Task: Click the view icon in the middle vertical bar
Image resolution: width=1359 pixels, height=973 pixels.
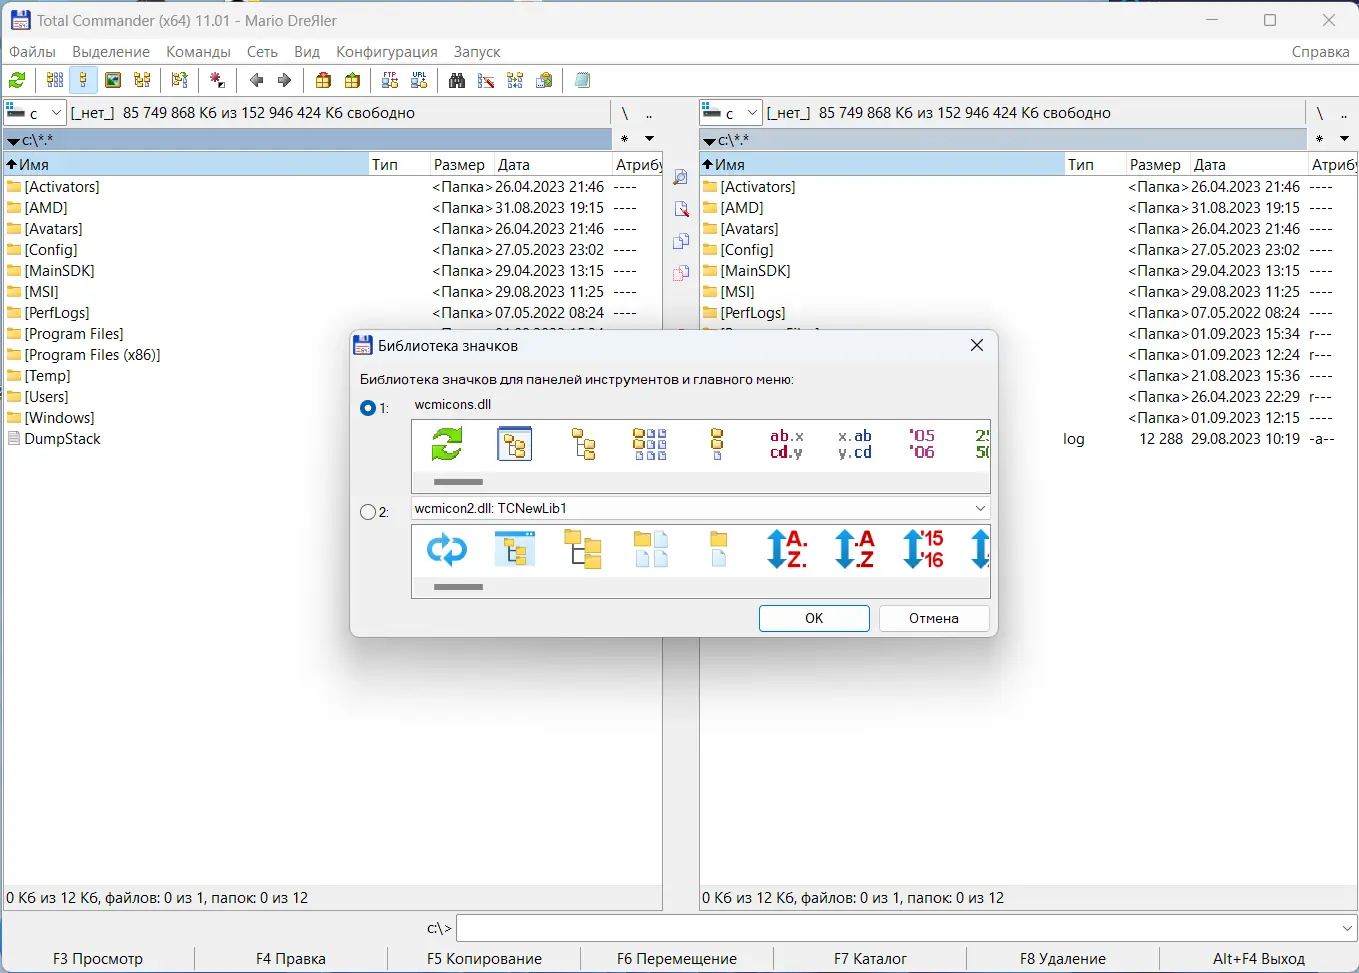Action: pyautogui.click(x=681, y=177)
